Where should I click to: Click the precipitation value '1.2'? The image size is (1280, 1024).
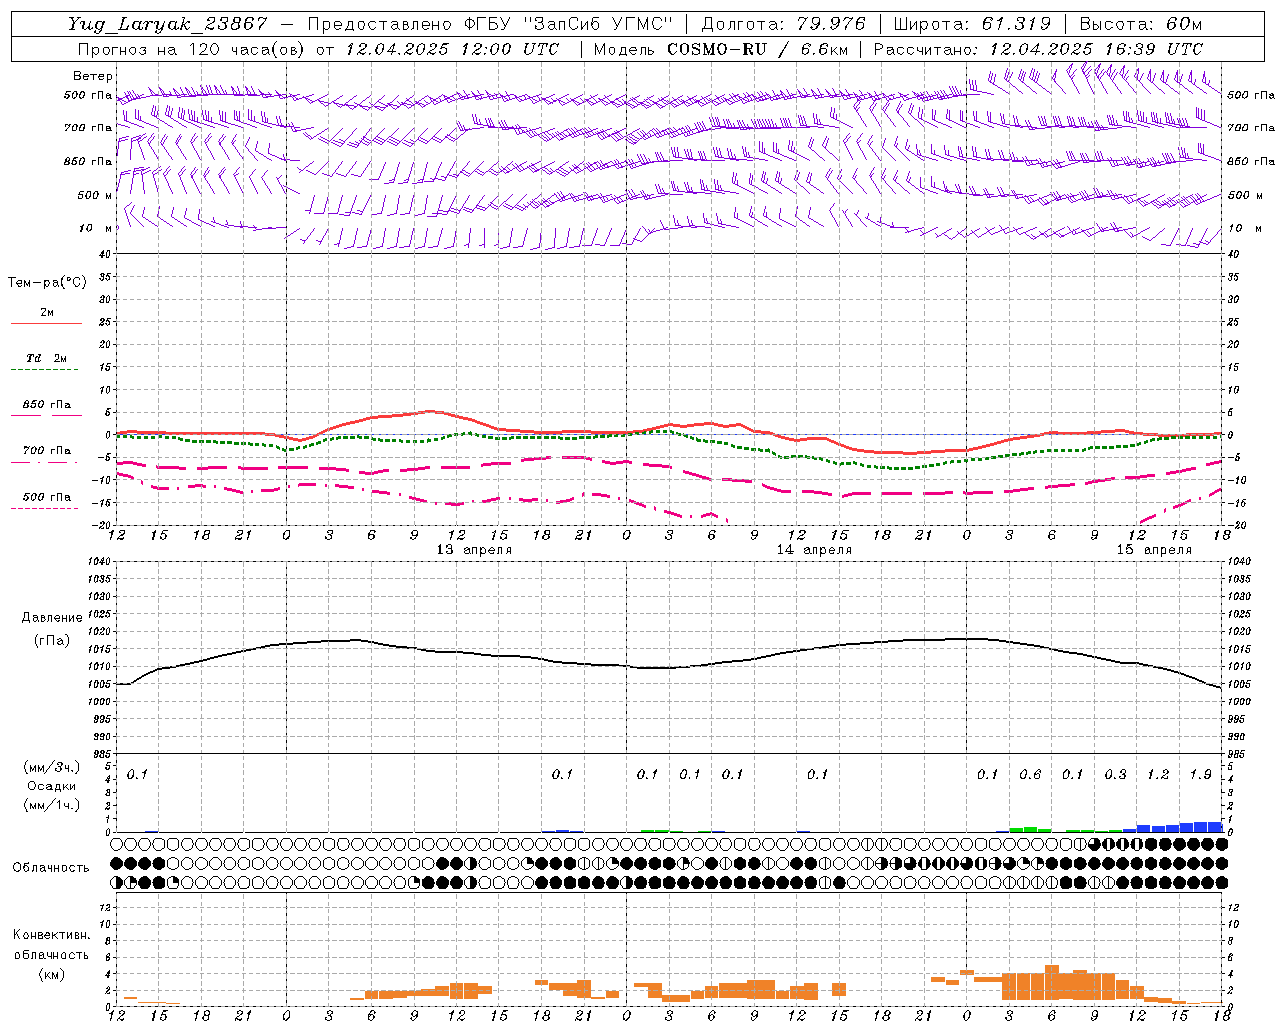coord(1158,774)
